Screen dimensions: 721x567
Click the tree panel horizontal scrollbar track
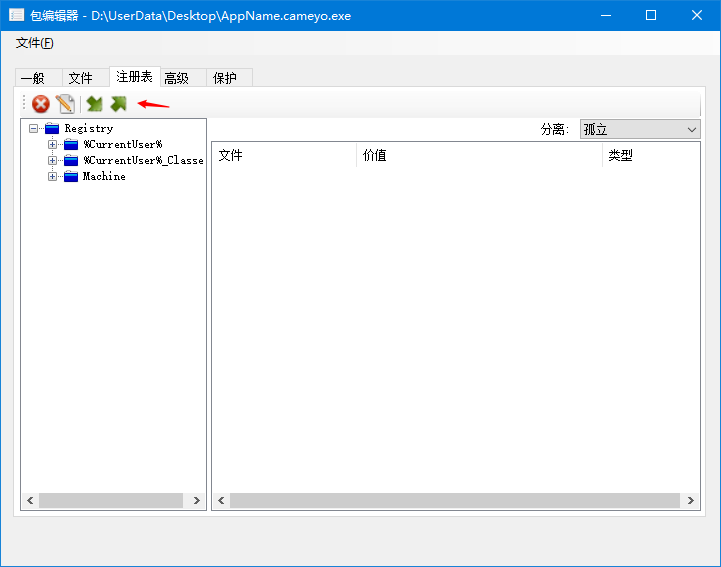[111, 500]
